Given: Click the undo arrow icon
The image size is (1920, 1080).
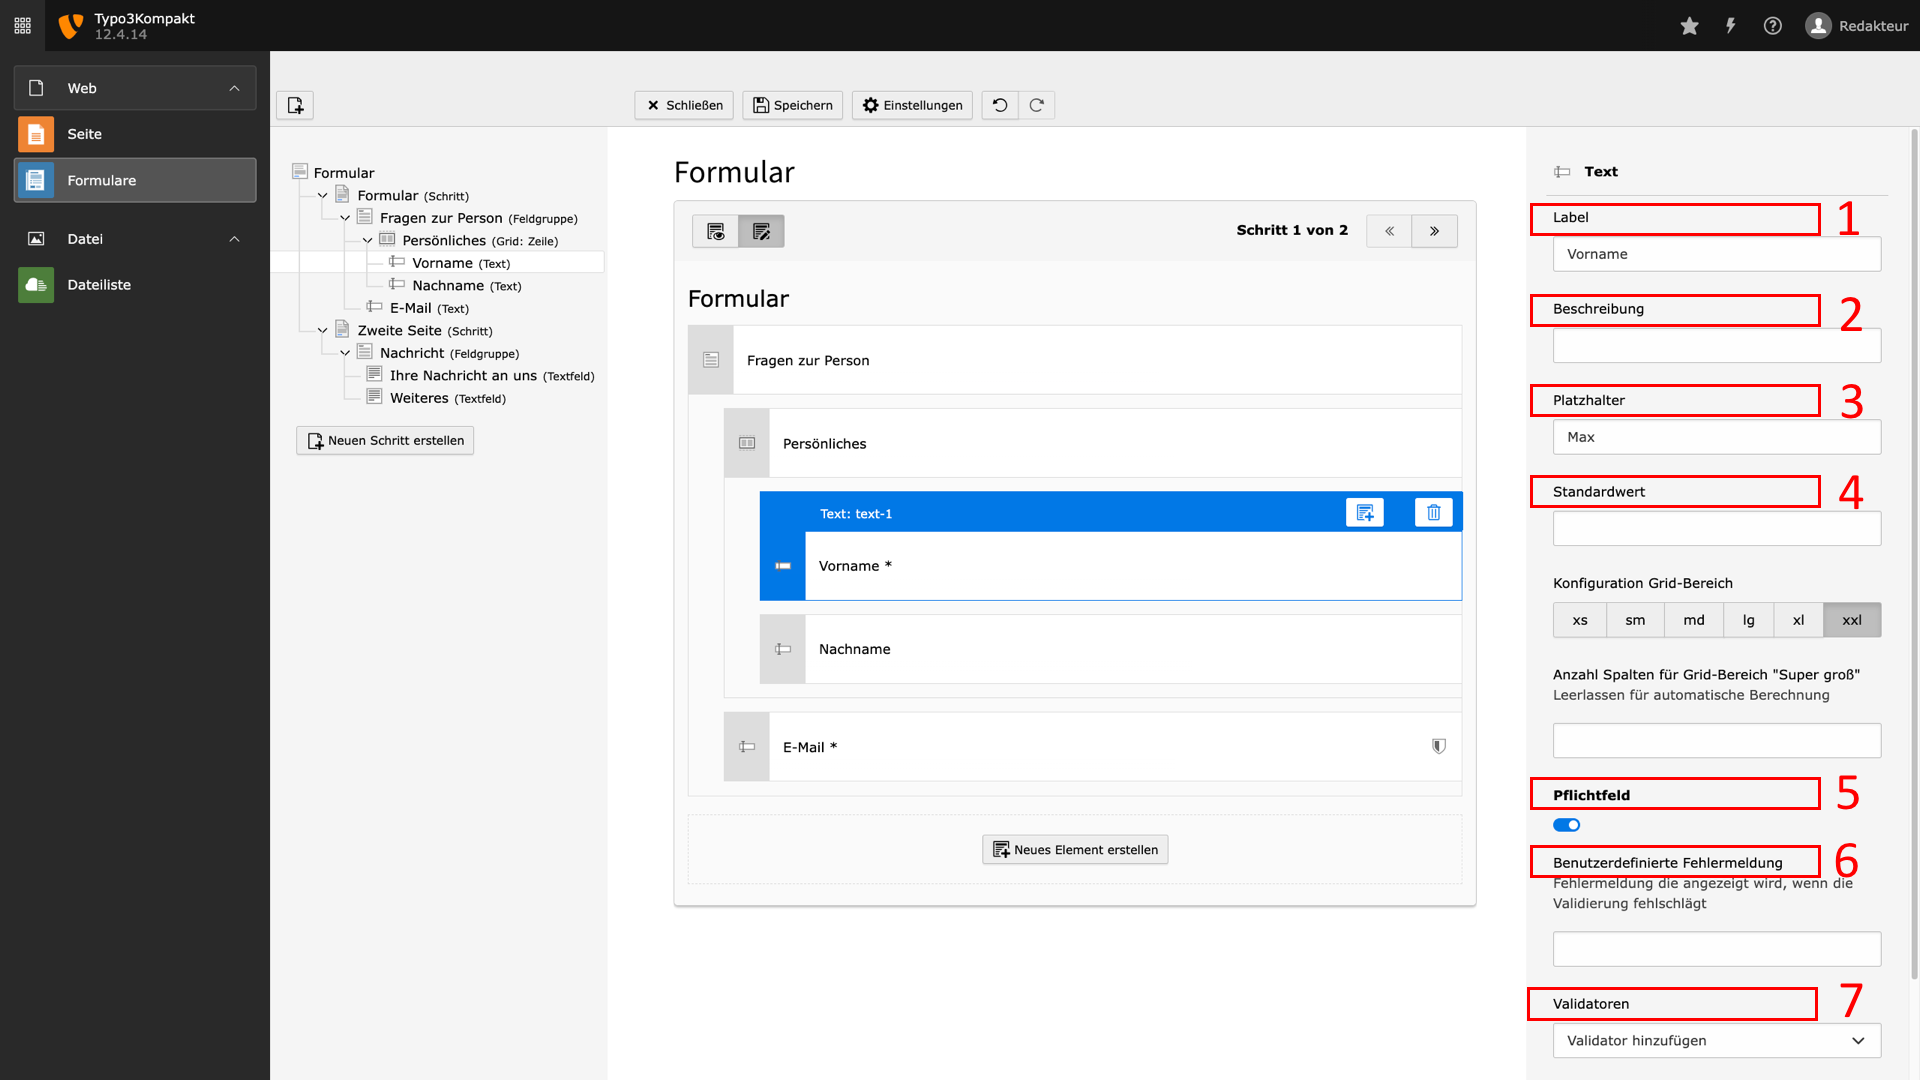Looking at the screenshot, I should [1000, 105].
